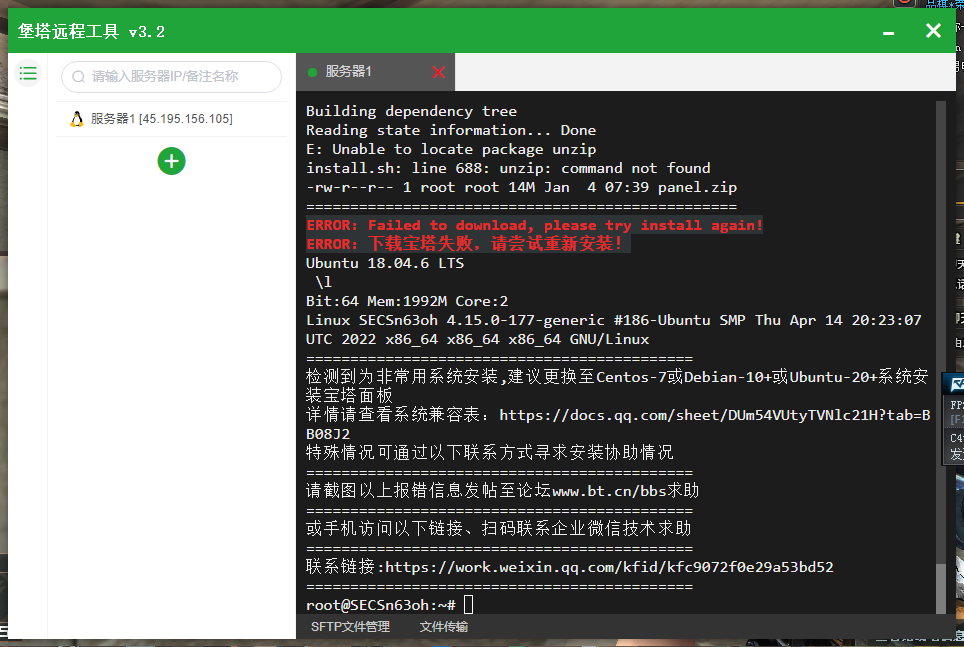Focus the server IP search field

coord(172,77)
